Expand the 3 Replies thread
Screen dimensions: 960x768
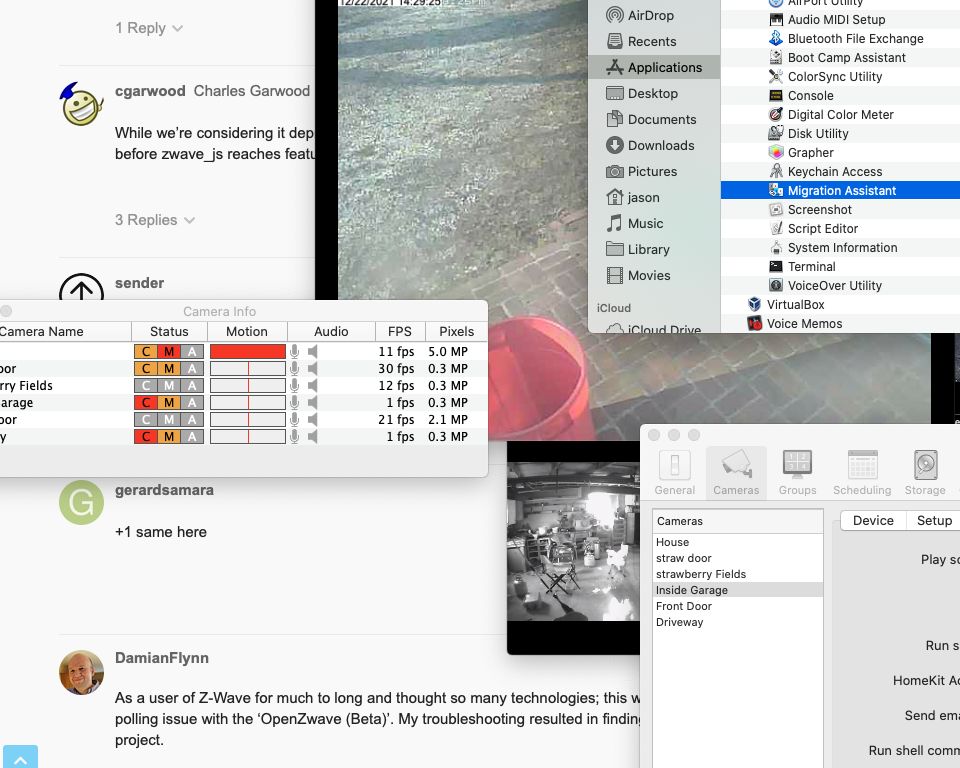click(155, 220)
